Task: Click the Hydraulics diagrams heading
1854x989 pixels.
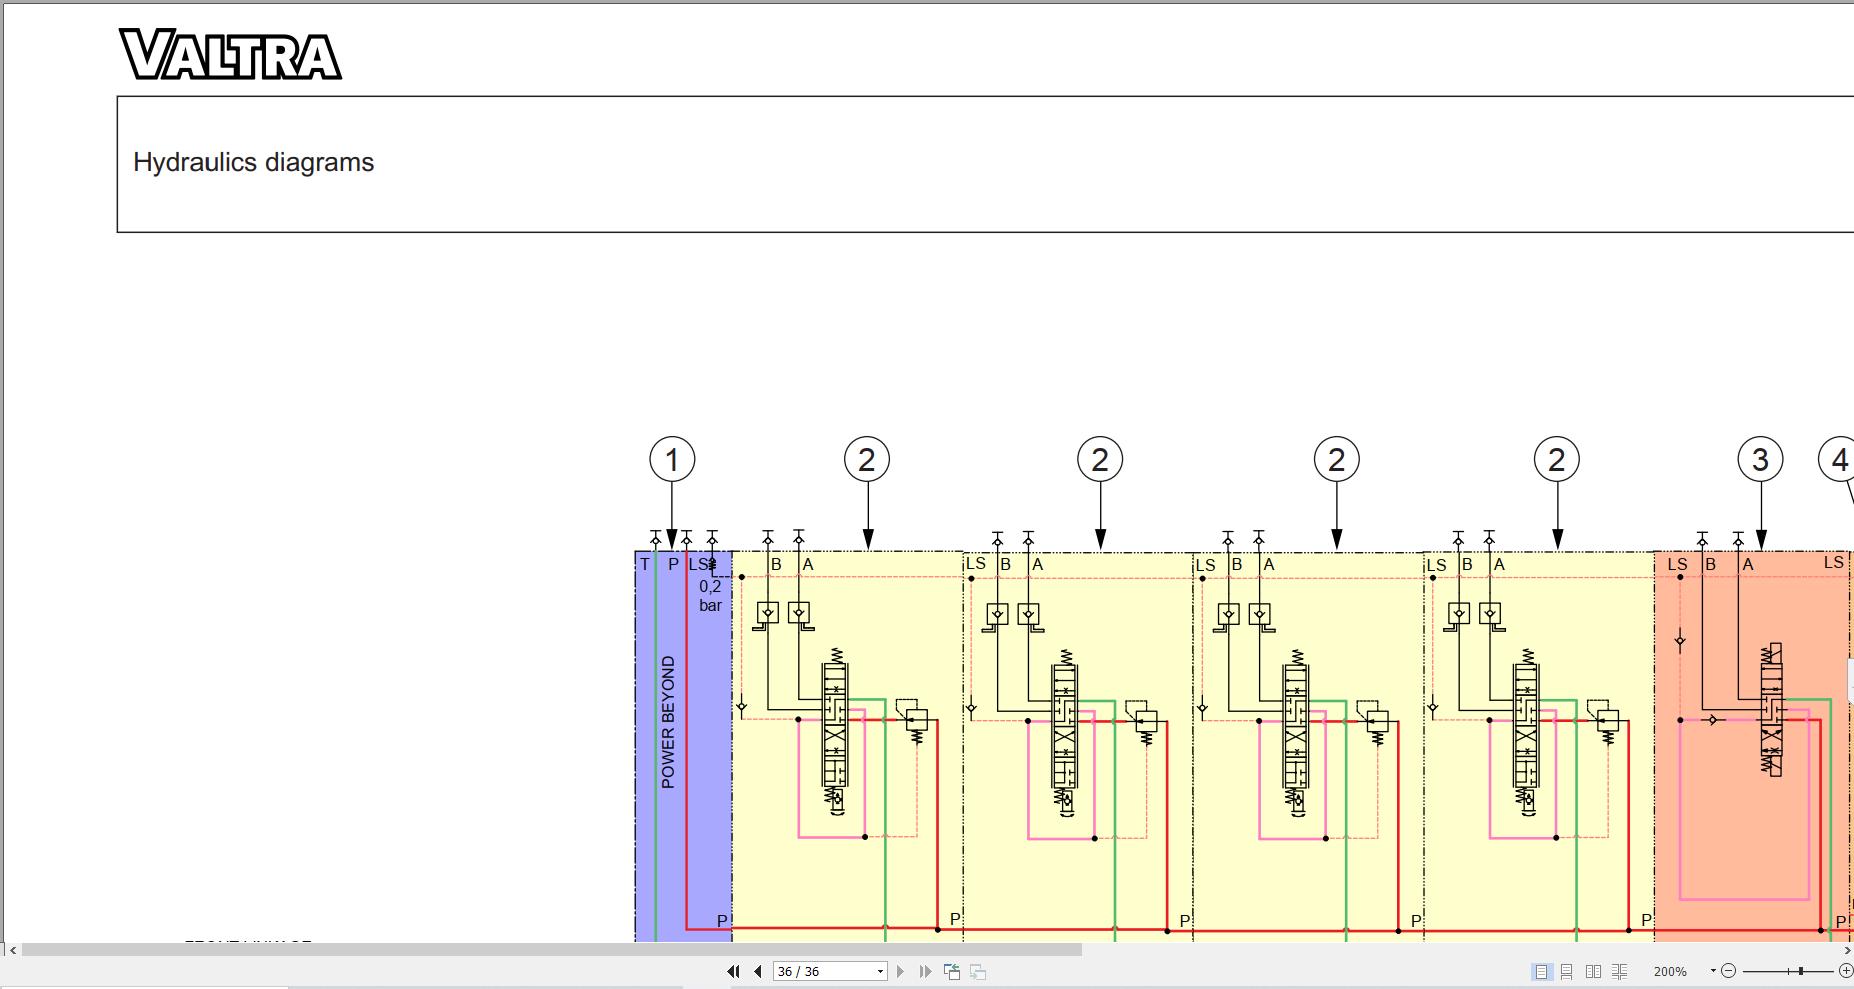Action: point(253,163)
